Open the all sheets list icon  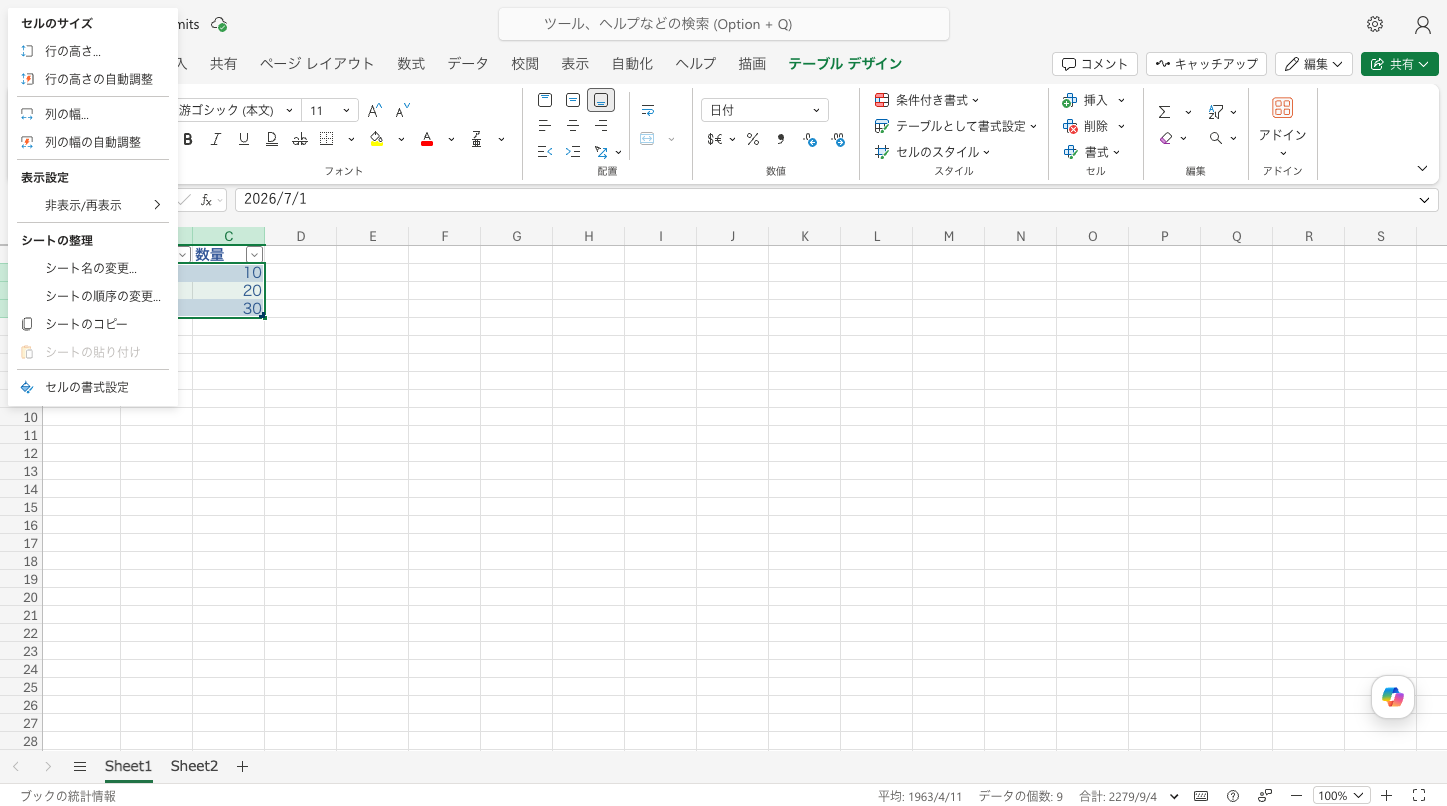(80, 766)
